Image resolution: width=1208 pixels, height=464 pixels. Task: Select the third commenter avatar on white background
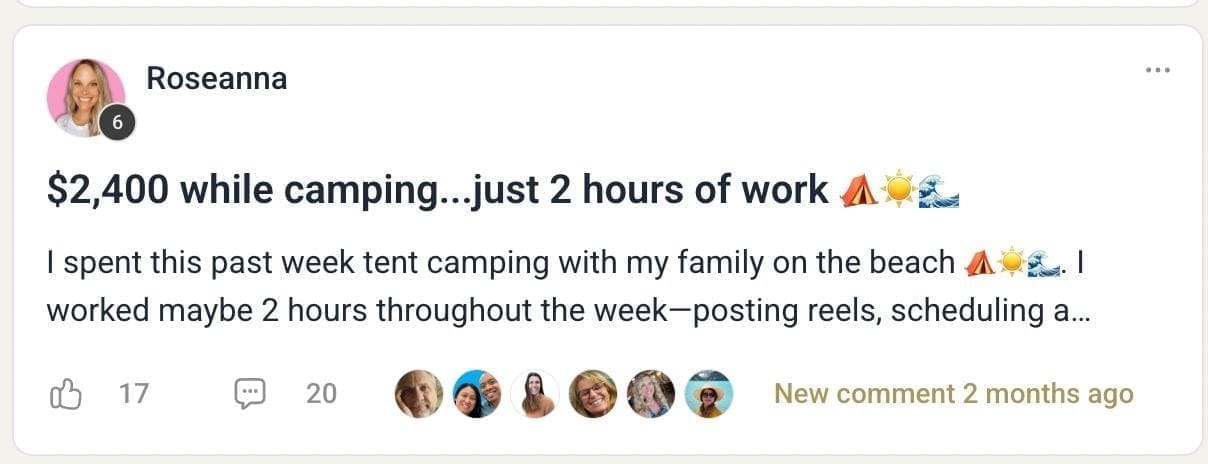[535, 394]
